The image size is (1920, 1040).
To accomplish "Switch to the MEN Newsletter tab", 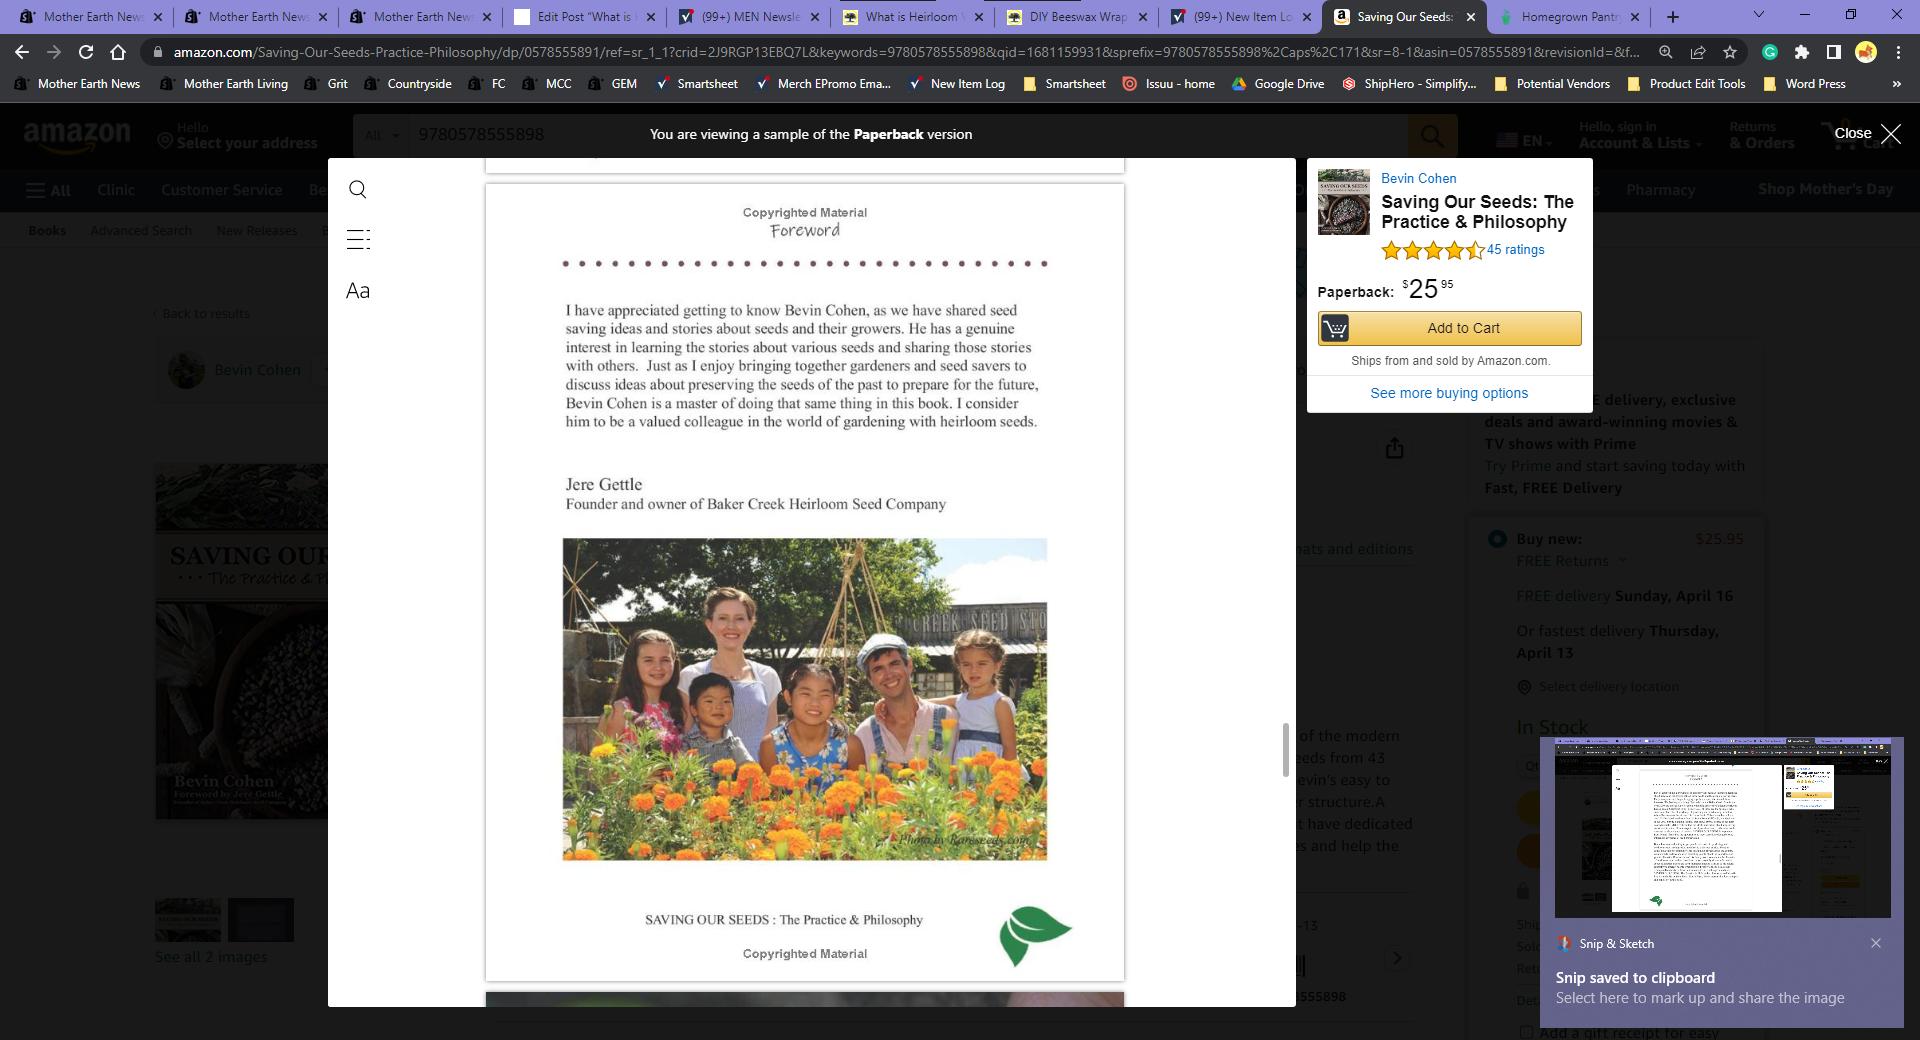I will coord(749,16).
